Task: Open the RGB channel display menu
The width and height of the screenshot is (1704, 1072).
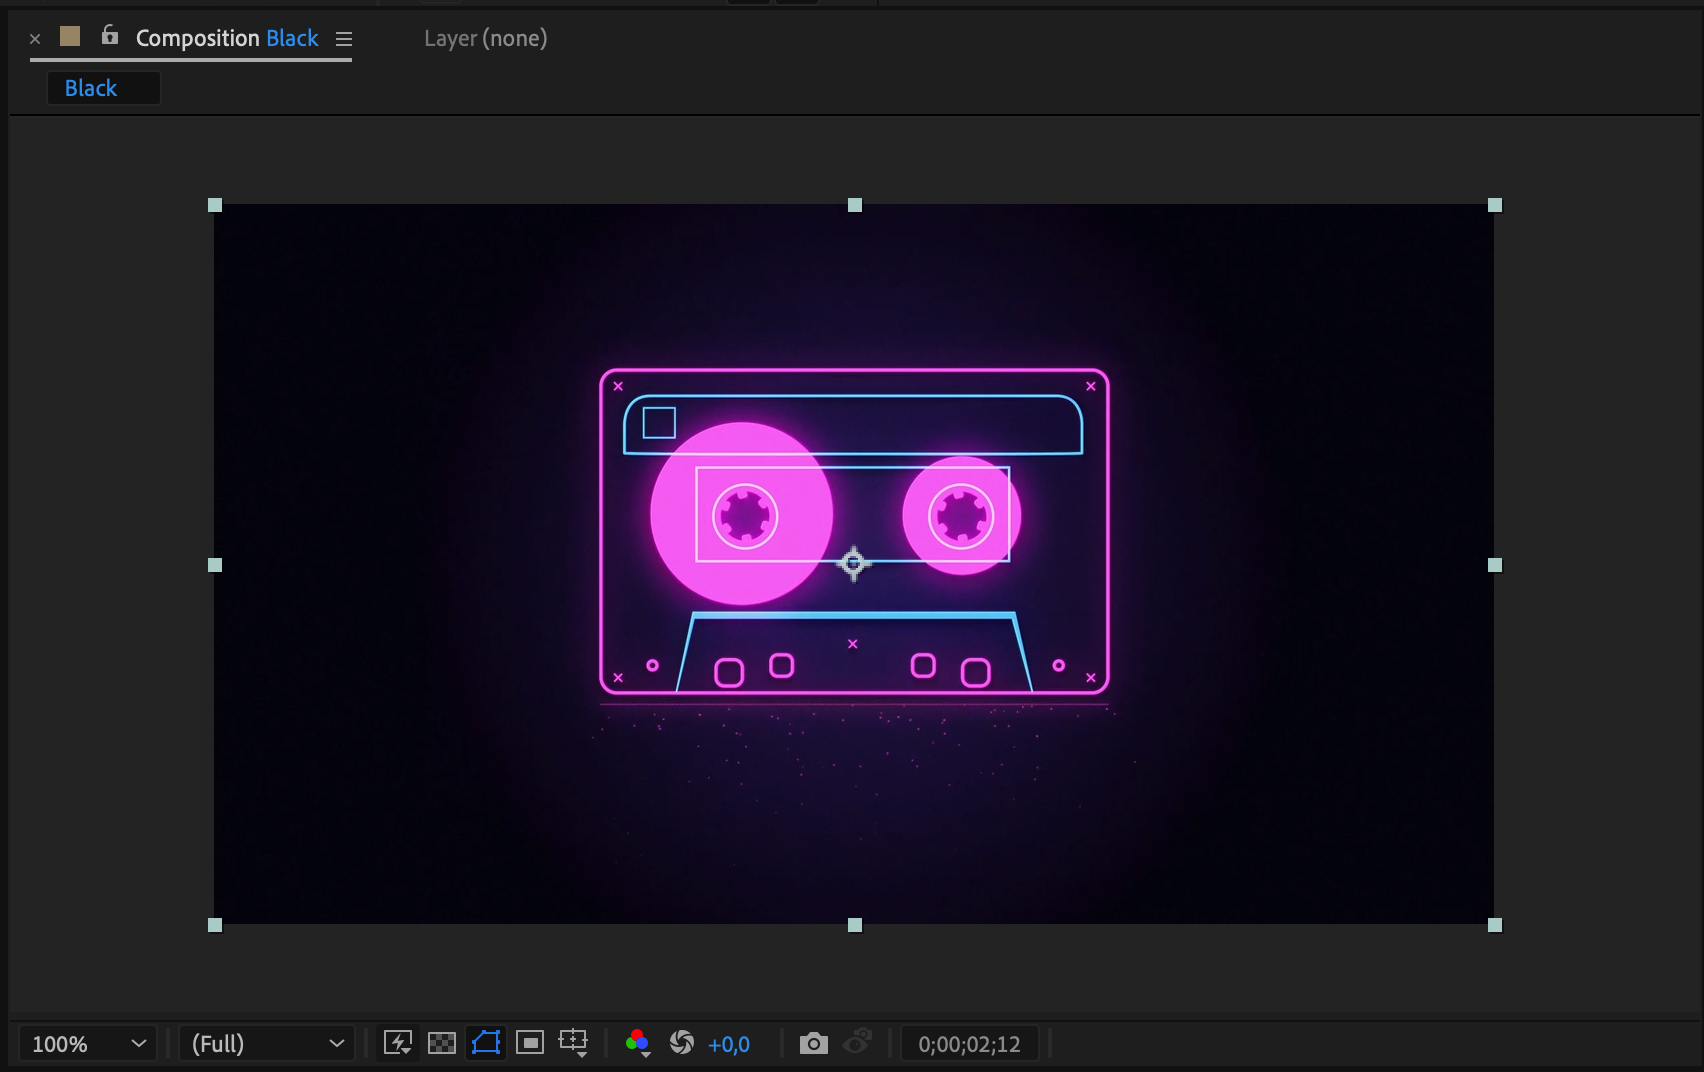Action: point(637,1043)
